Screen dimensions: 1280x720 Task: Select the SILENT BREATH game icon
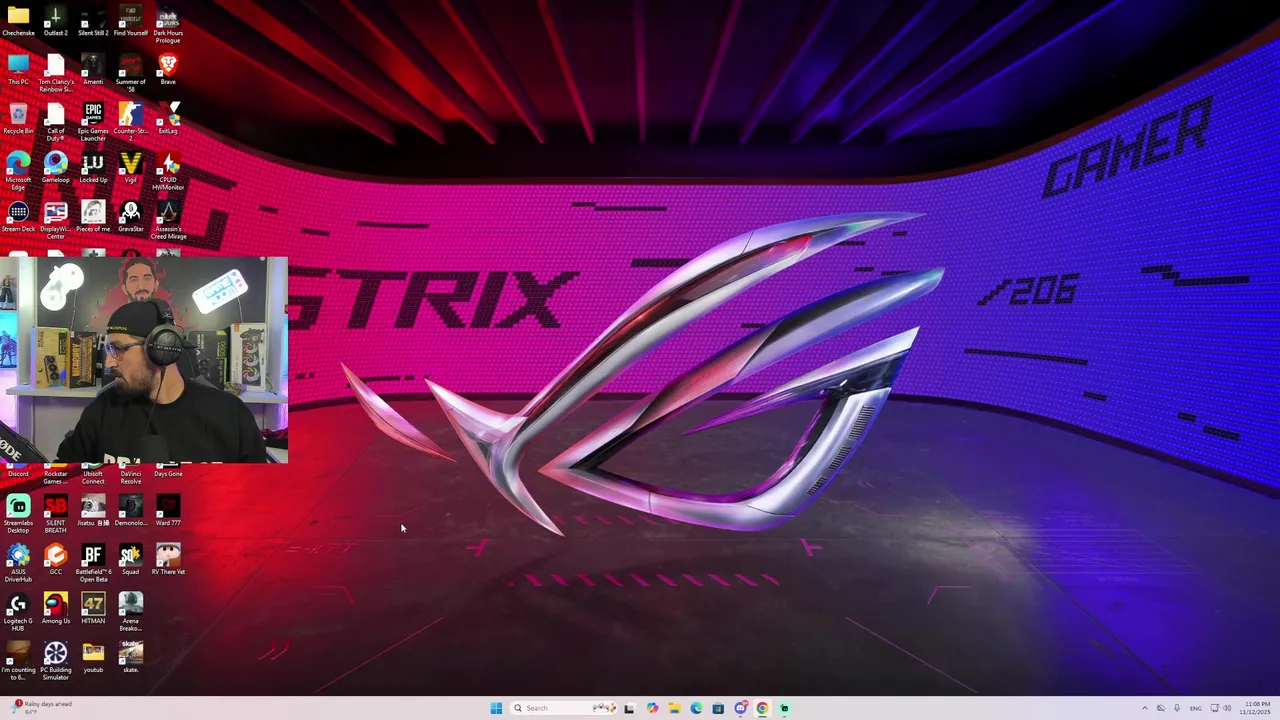(x=55, y=512)
